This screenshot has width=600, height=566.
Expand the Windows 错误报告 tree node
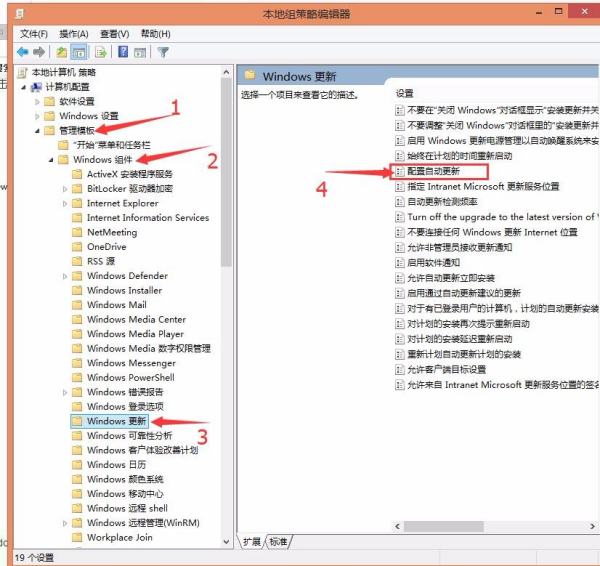[65, 393]
